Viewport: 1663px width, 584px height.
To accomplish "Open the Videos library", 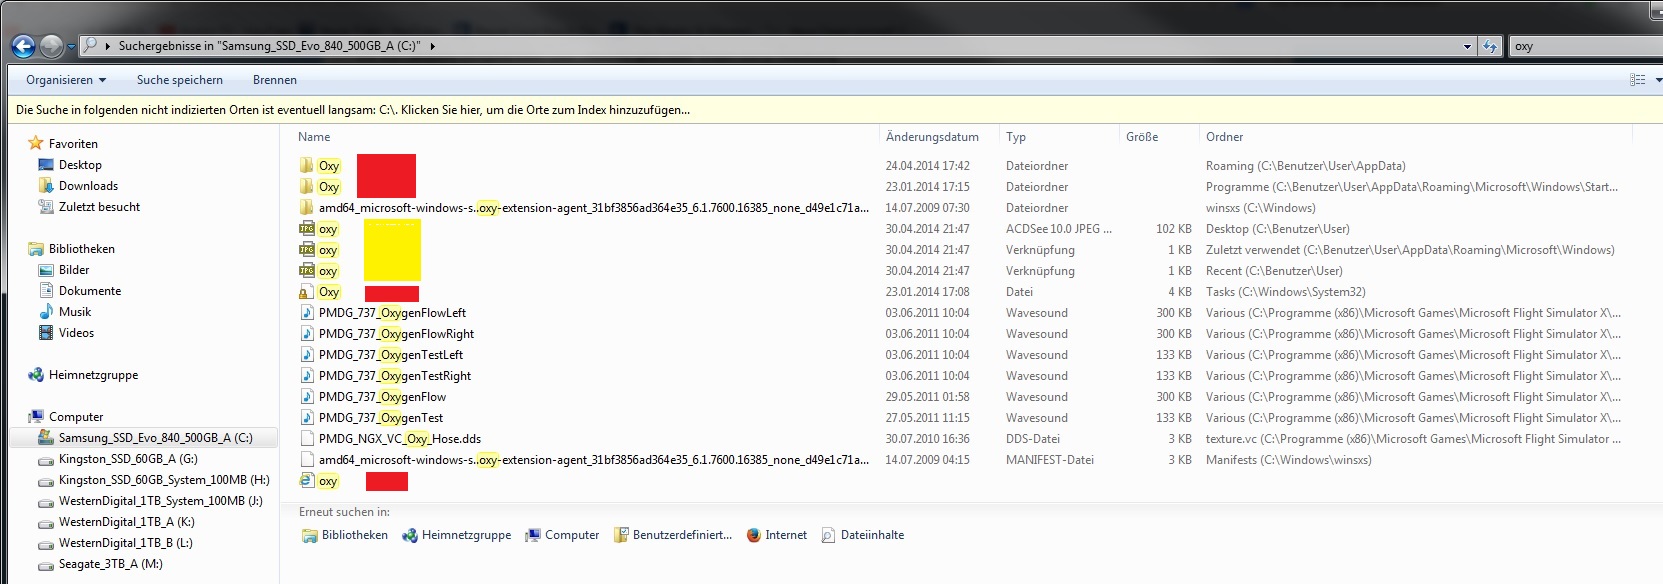I will 76,333.
